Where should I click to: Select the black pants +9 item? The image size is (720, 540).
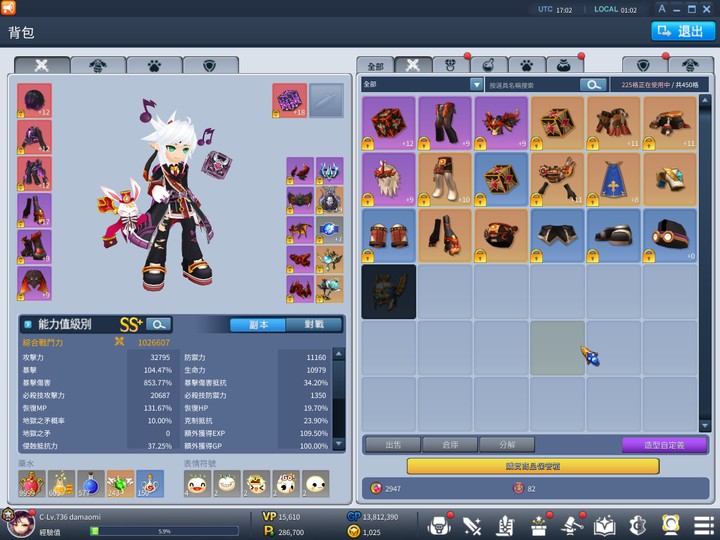click(x=445, y=123)
